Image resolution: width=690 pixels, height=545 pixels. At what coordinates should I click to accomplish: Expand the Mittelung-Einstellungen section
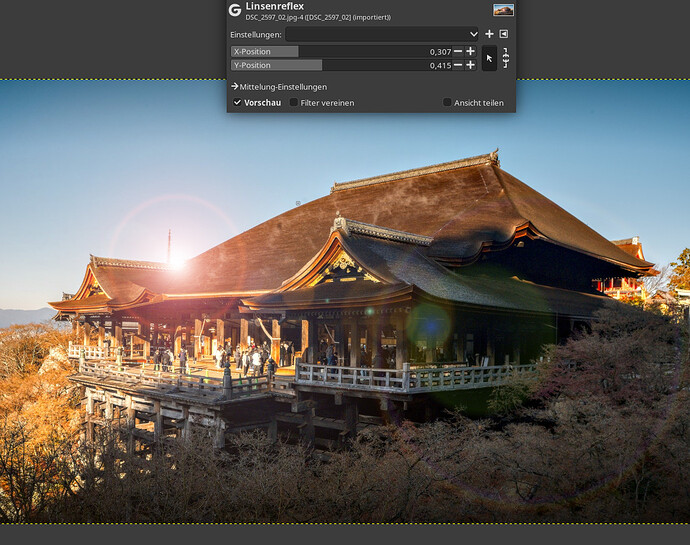(x=280, y=87)
